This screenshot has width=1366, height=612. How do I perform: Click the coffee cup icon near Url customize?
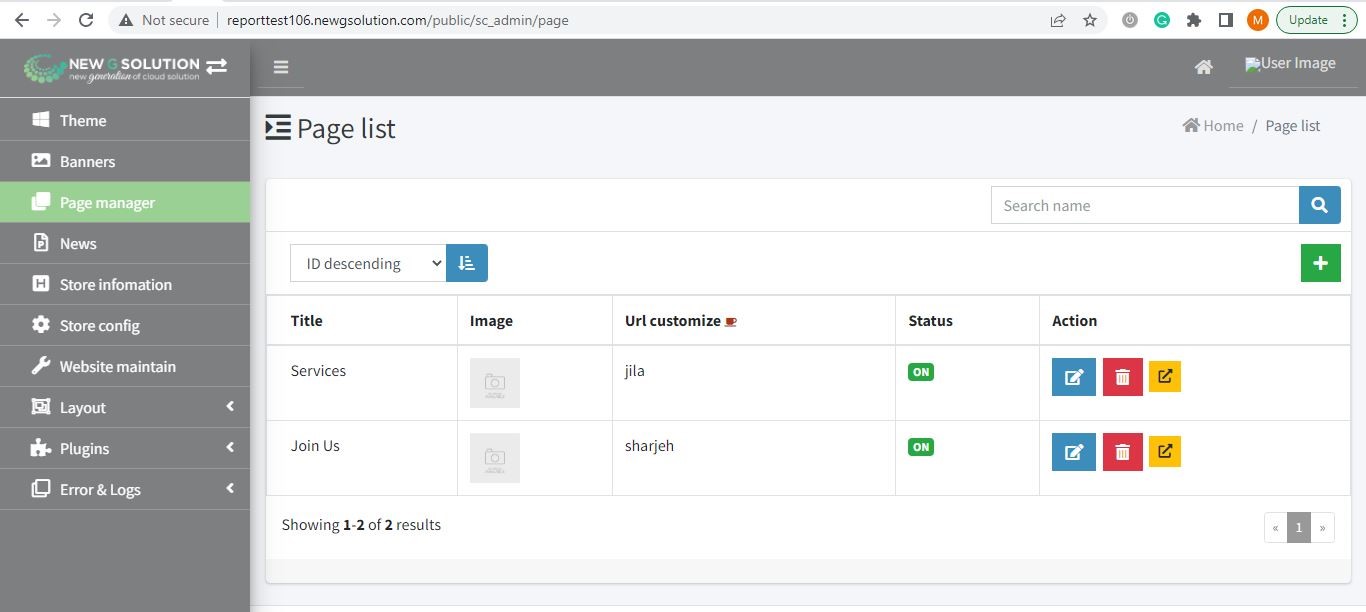tap(731, 322)
